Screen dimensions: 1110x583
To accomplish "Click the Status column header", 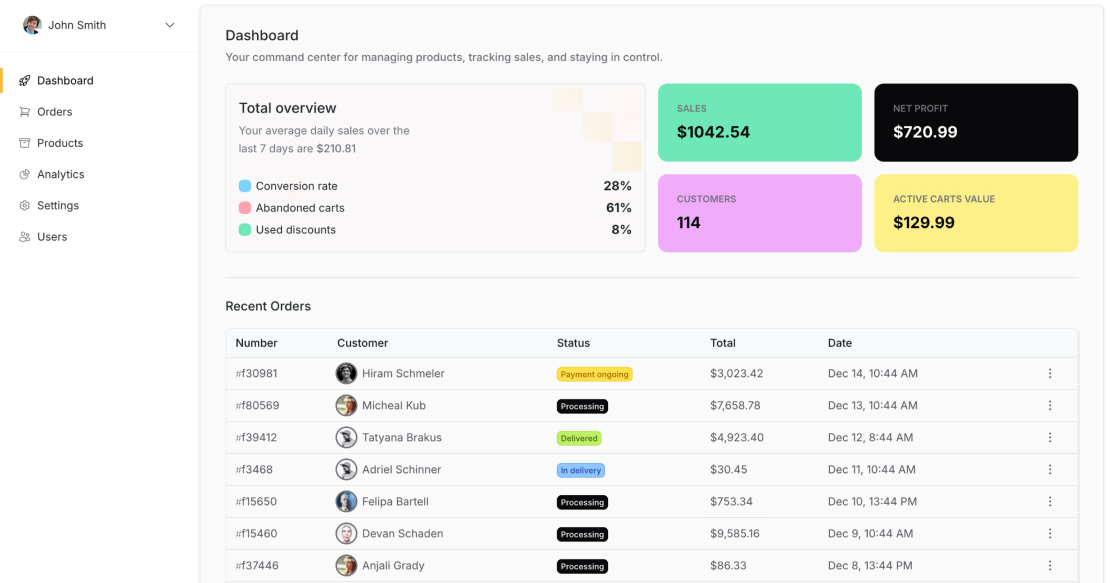I will click(x=573, y=343).
